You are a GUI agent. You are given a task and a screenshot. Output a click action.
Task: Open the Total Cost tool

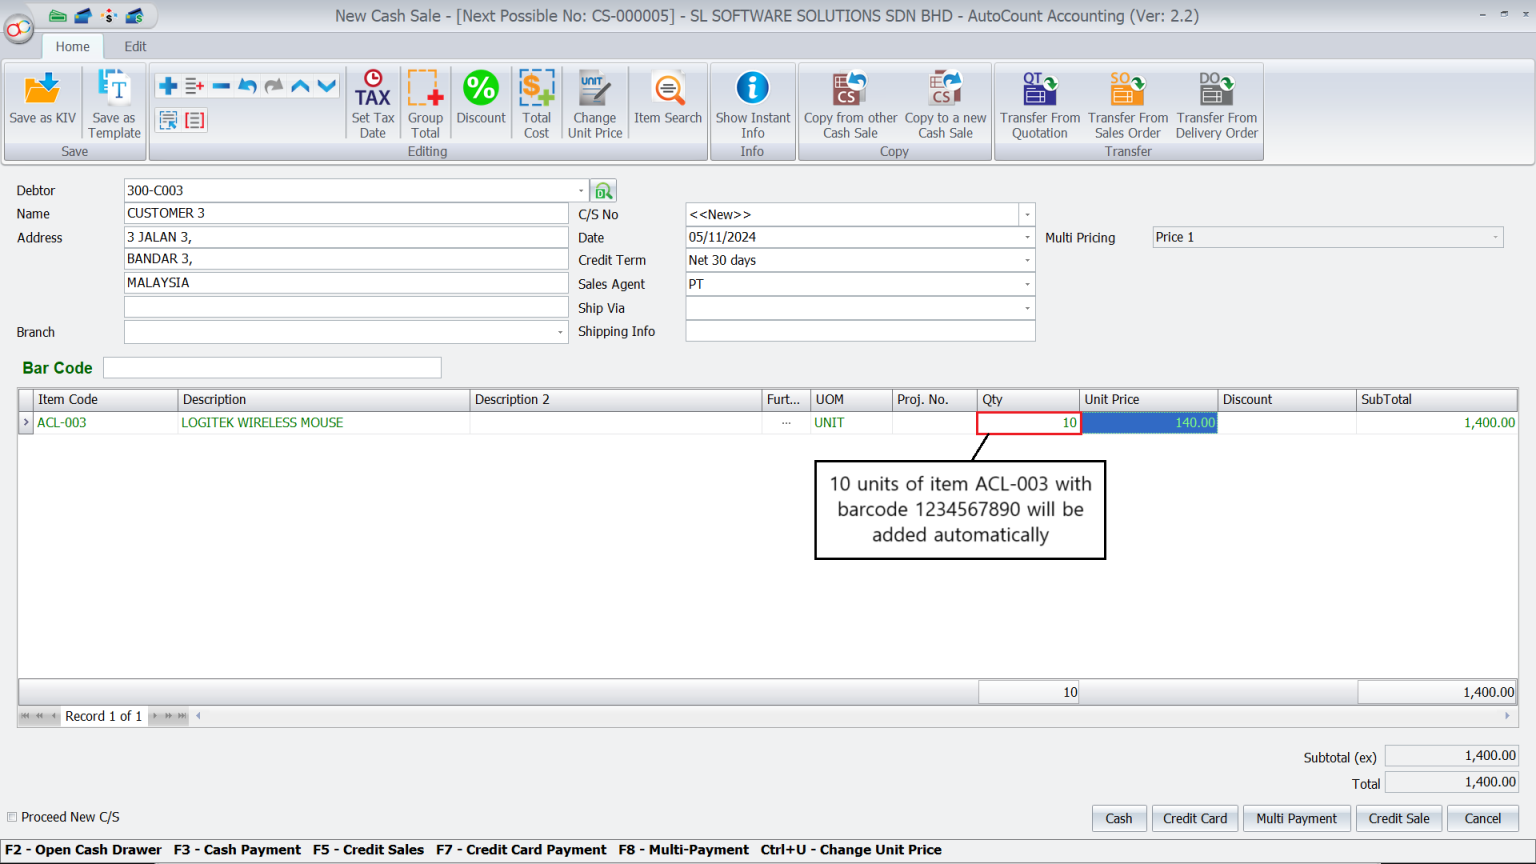[x=537, y=100]
